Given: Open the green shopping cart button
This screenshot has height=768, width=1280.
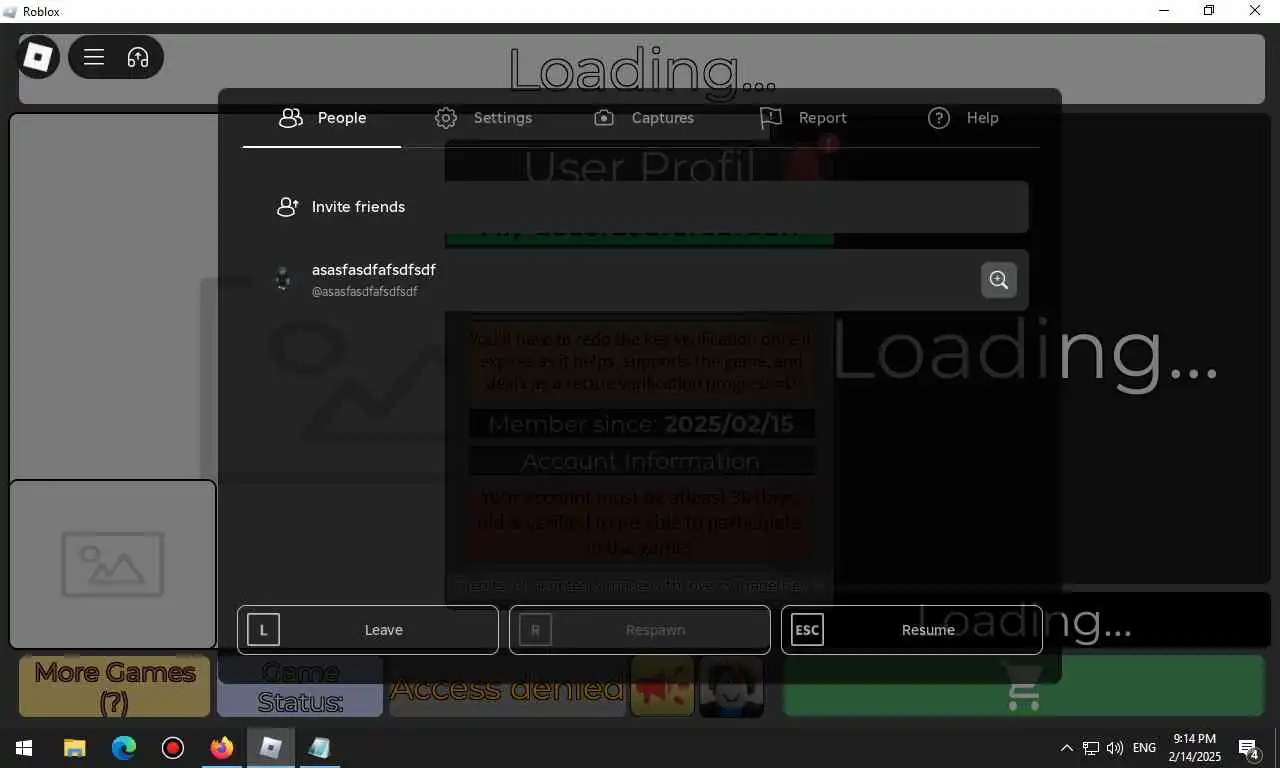Looking at the screenshot, I should (x=1024, y=687).
